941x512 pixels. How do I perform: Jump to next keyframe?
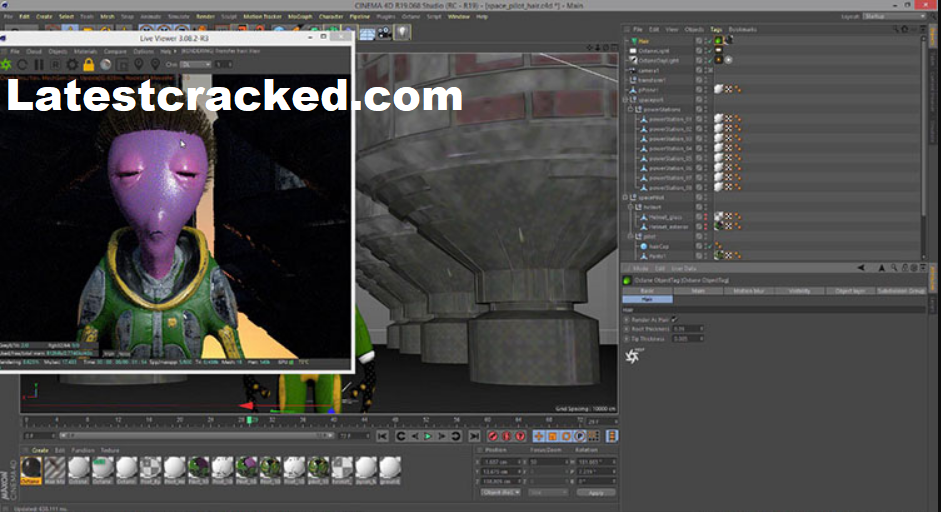coord(456,436)
